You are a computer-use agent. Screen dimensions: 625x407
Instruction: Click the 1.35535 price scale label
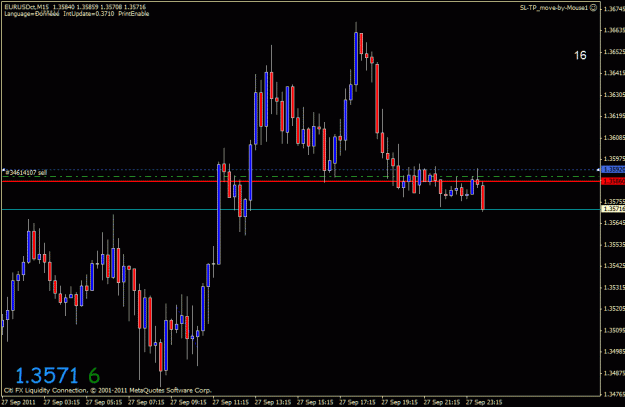pos(614,244)
